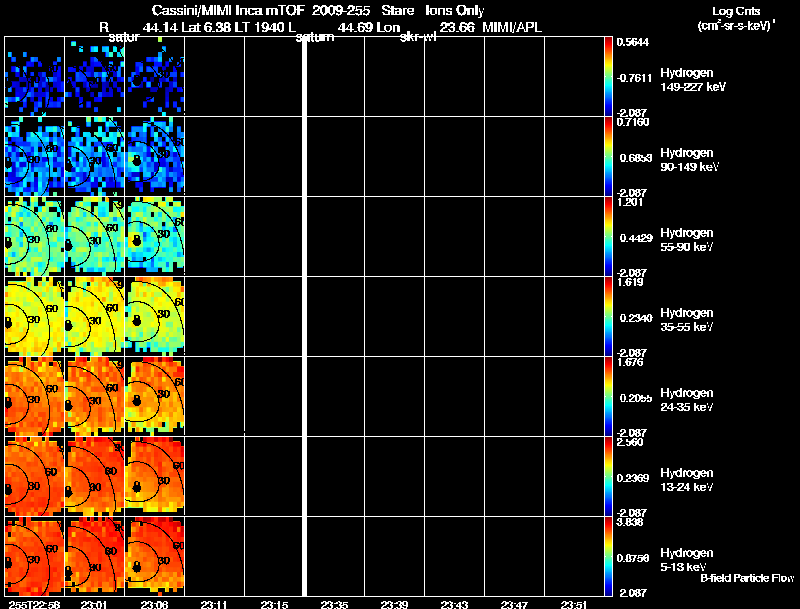Click the 149-227 keV Hydrogen image at 22:58
Image resolution: width=800 pixels, height=609 pixels.
[x=34, y=76]
